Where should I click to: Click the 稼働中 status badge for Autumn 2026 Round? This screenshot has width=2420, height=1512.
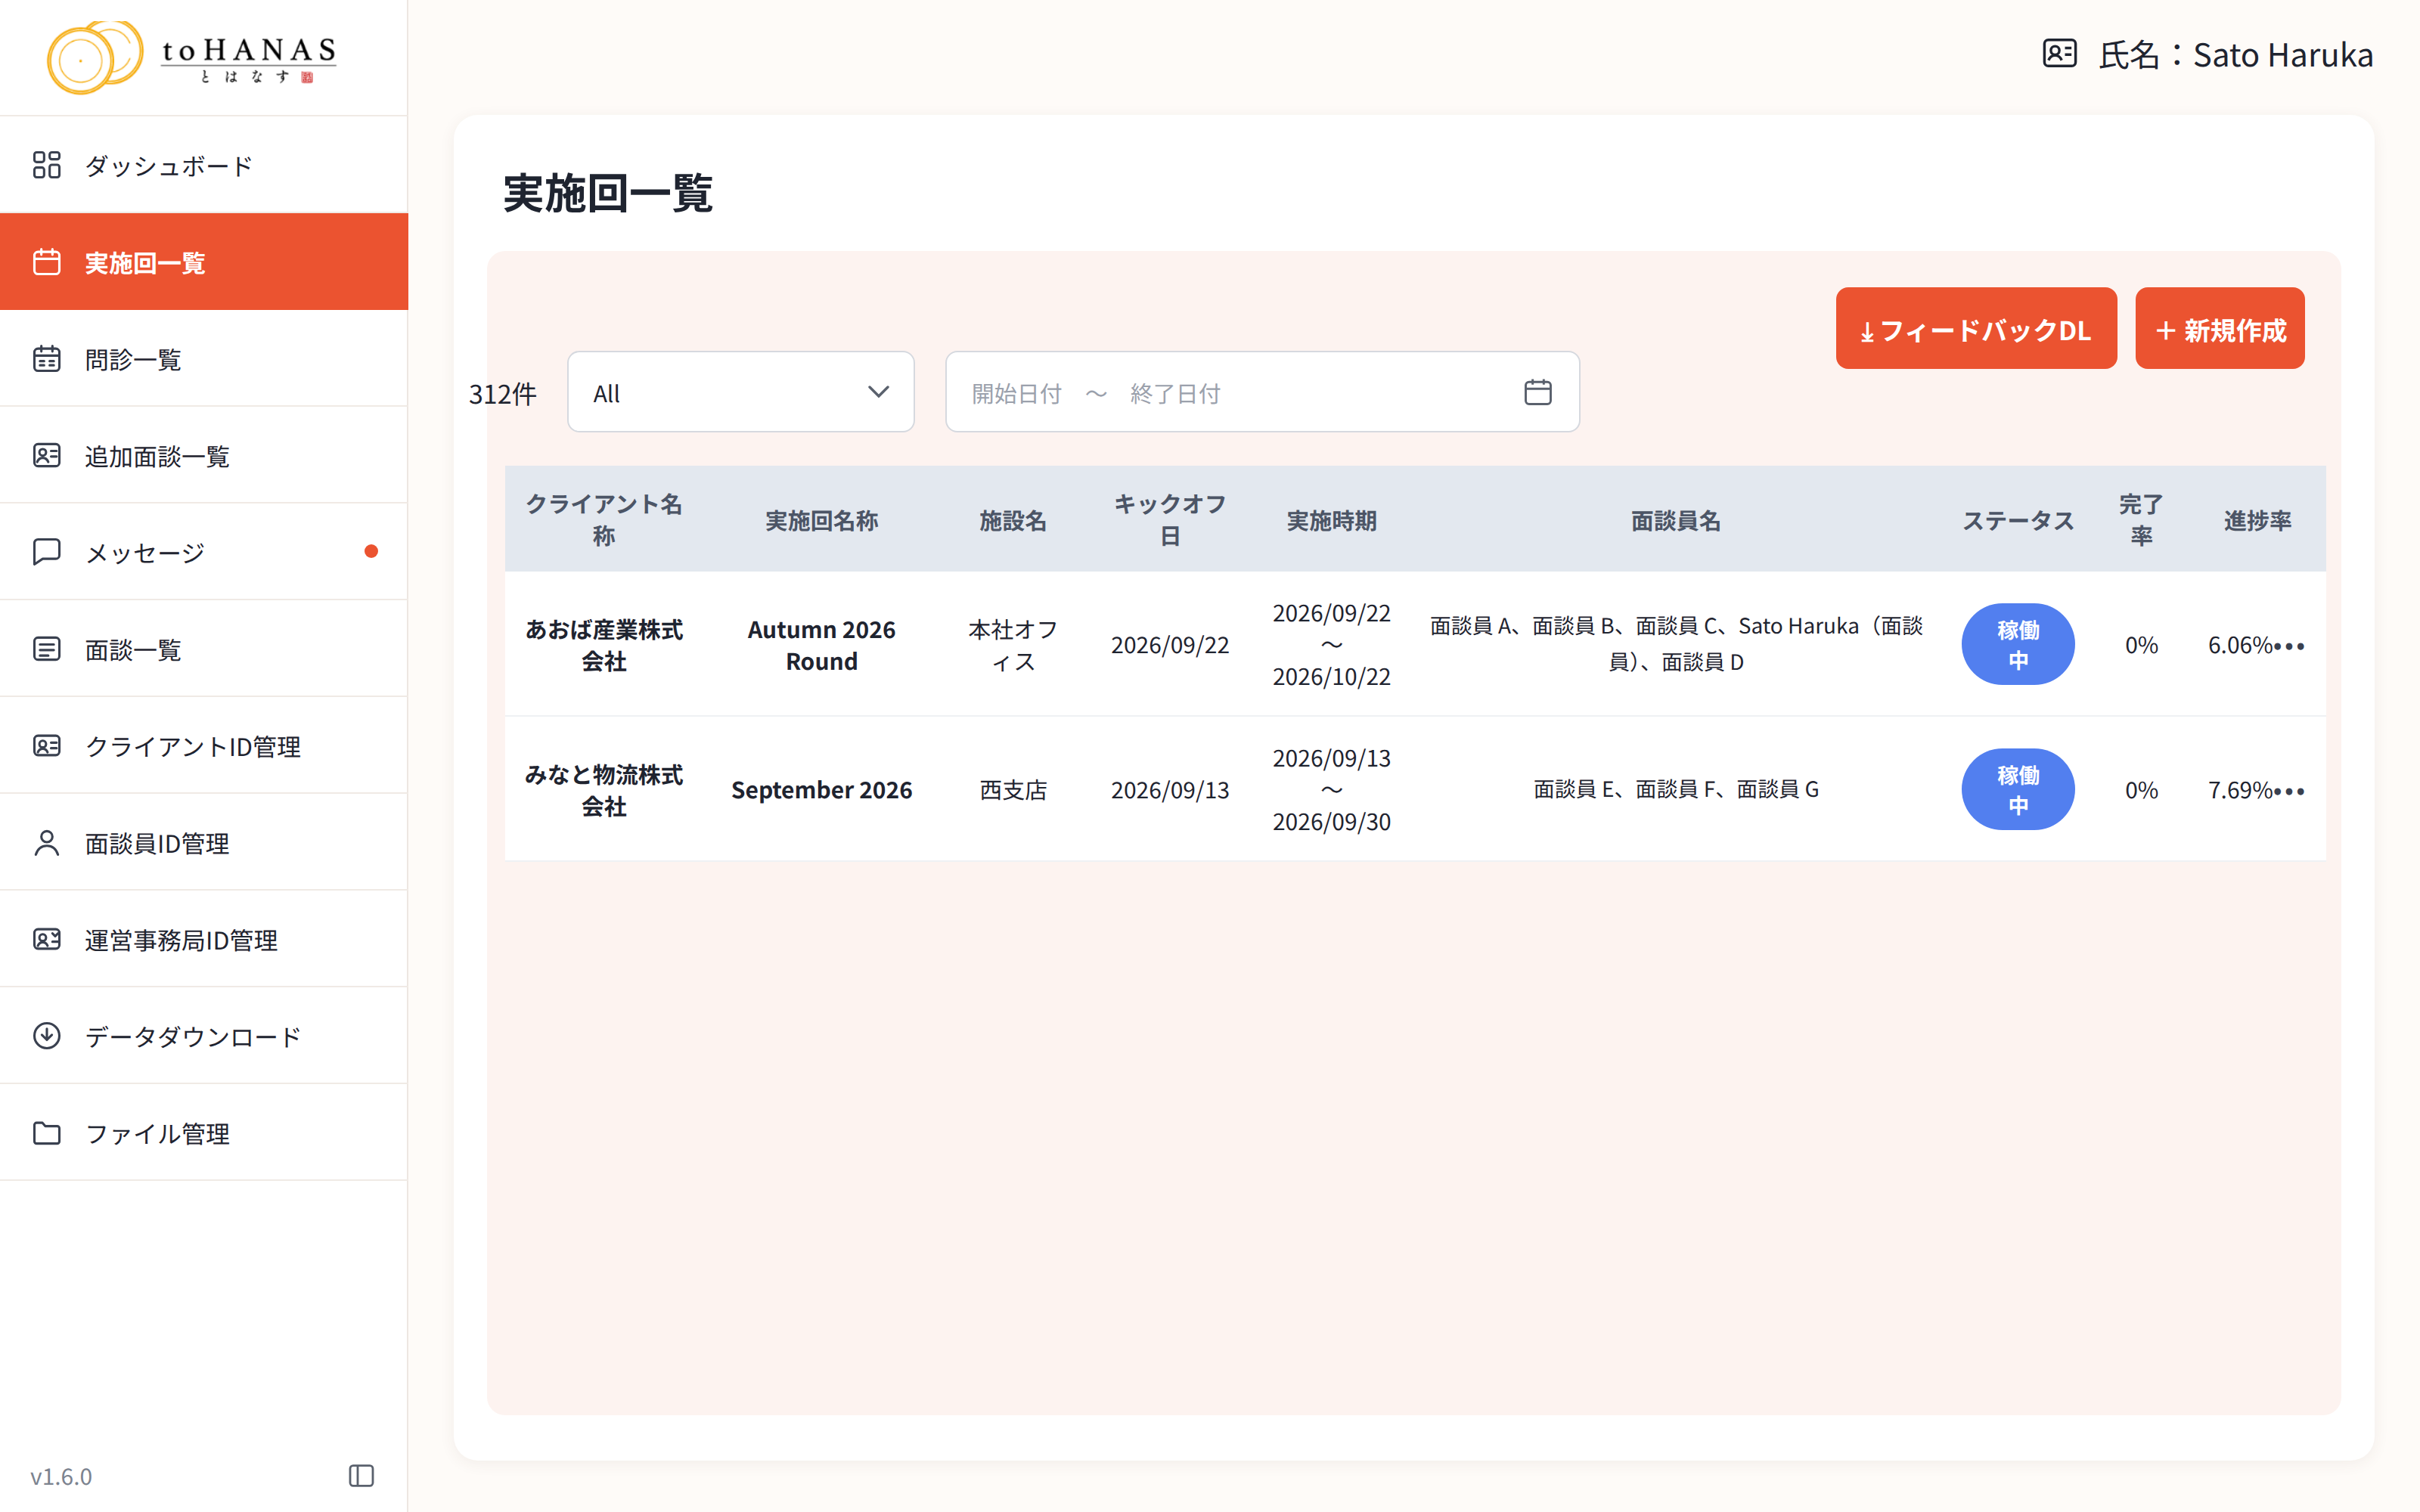(2018, 645)
